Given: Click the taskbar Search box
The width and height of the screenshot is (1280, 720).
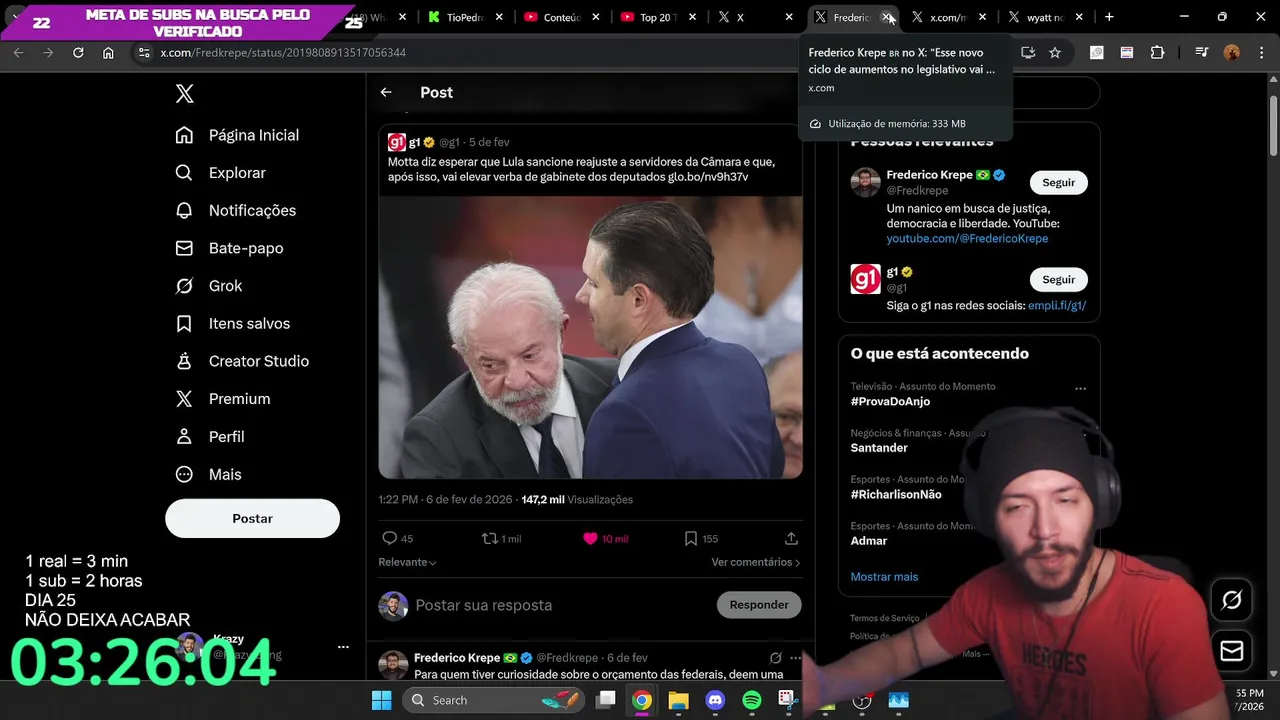Looking at the screenshot, I should click(x=495, y=700).
